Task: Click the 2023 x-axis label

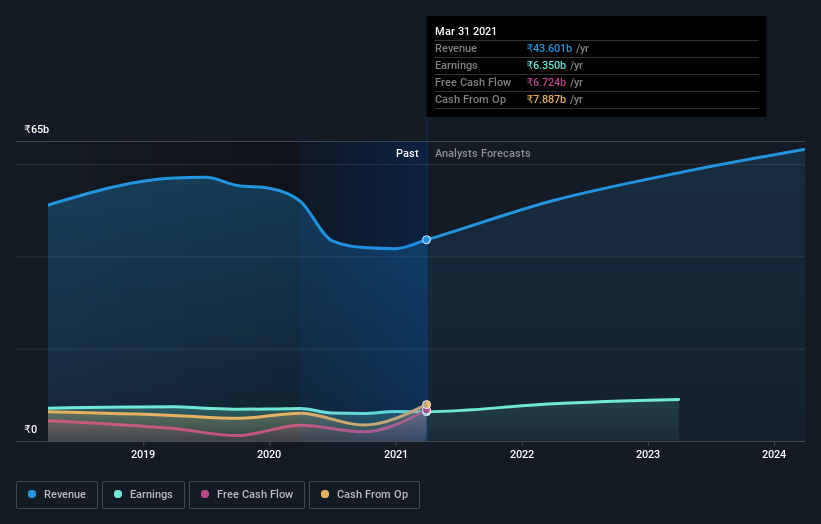Action: coord(648,454)
